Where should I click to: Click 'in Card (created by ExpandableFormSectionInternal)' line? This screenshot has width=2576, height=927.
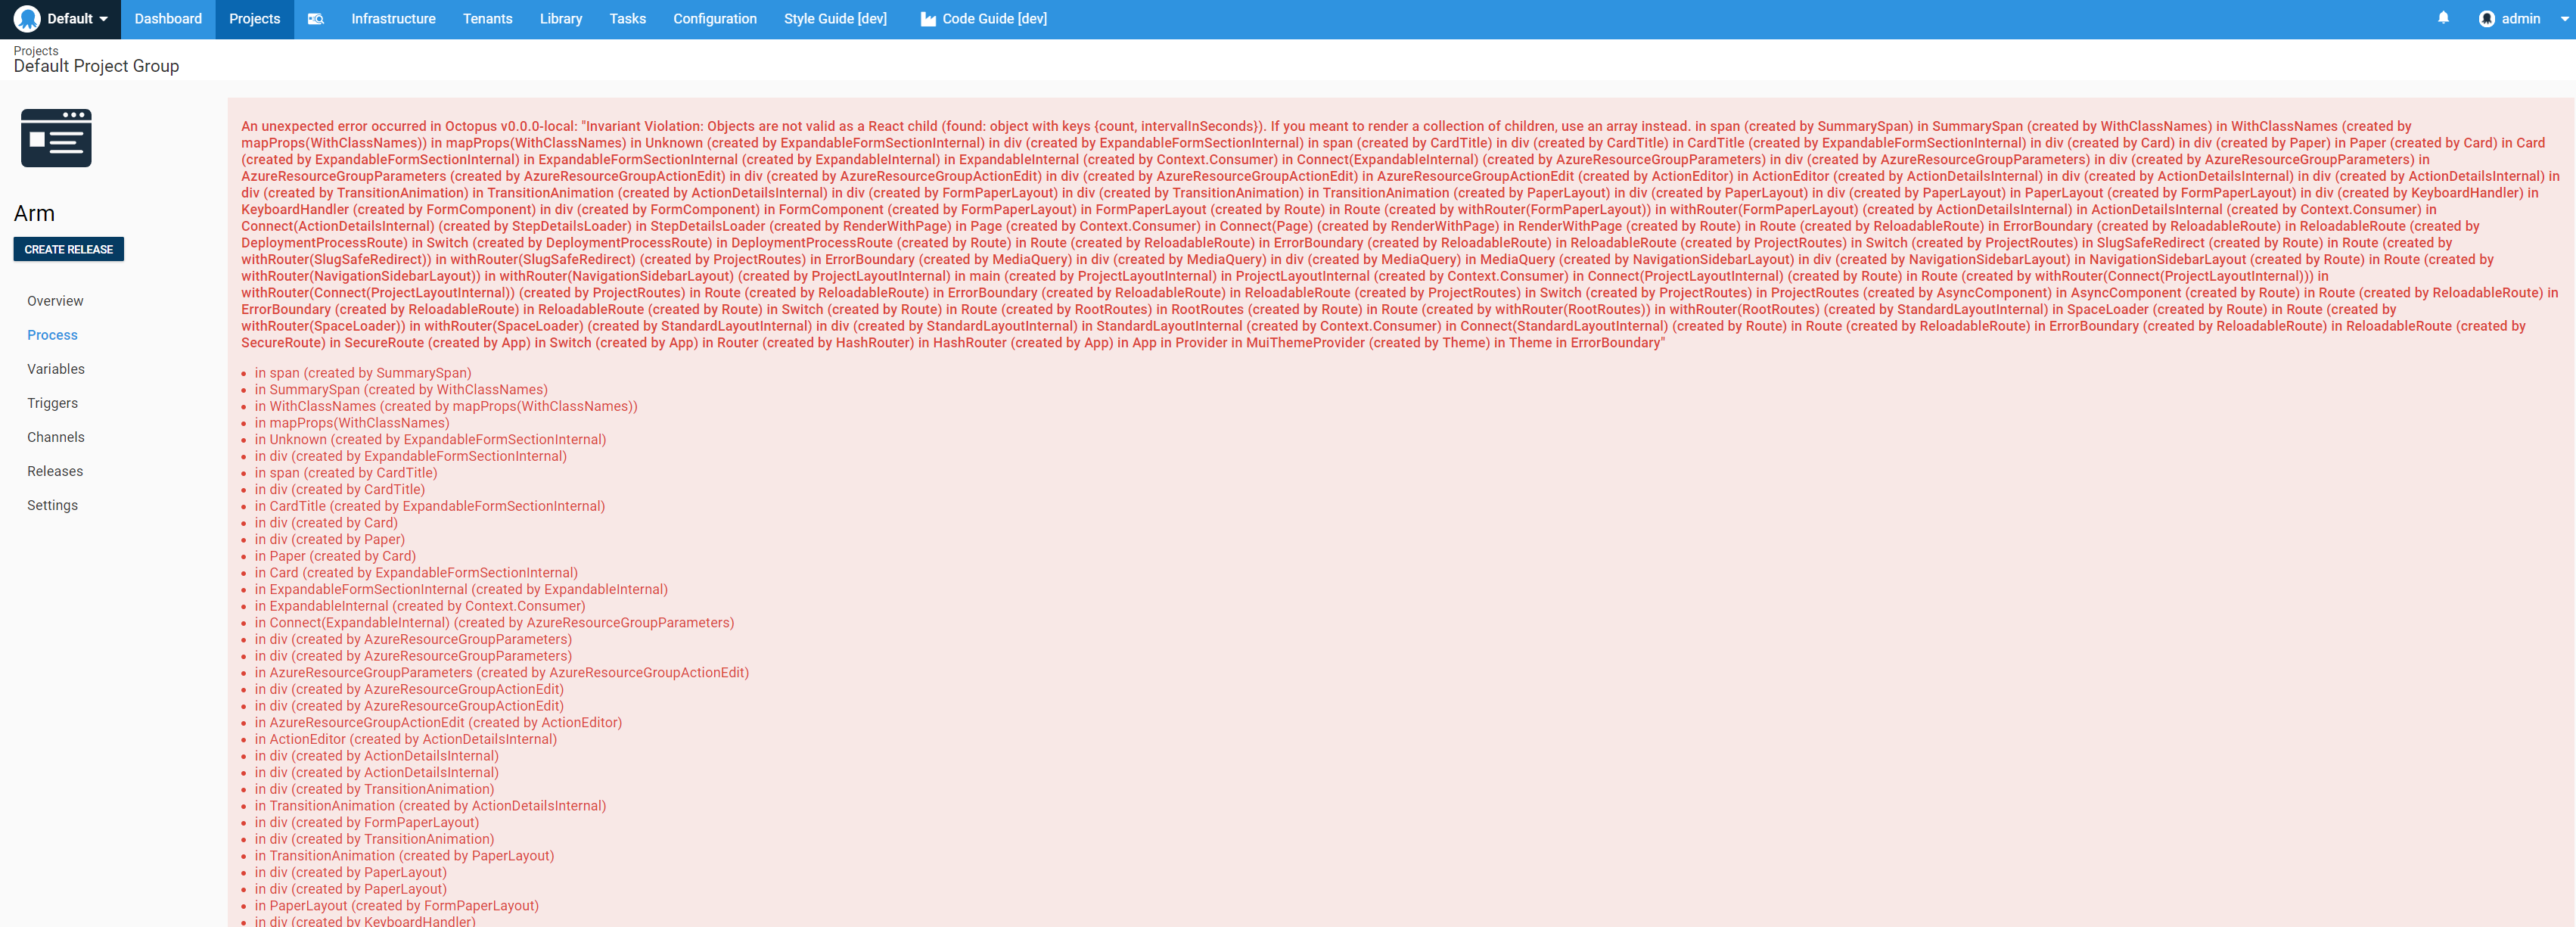click(x=416, y=573)
